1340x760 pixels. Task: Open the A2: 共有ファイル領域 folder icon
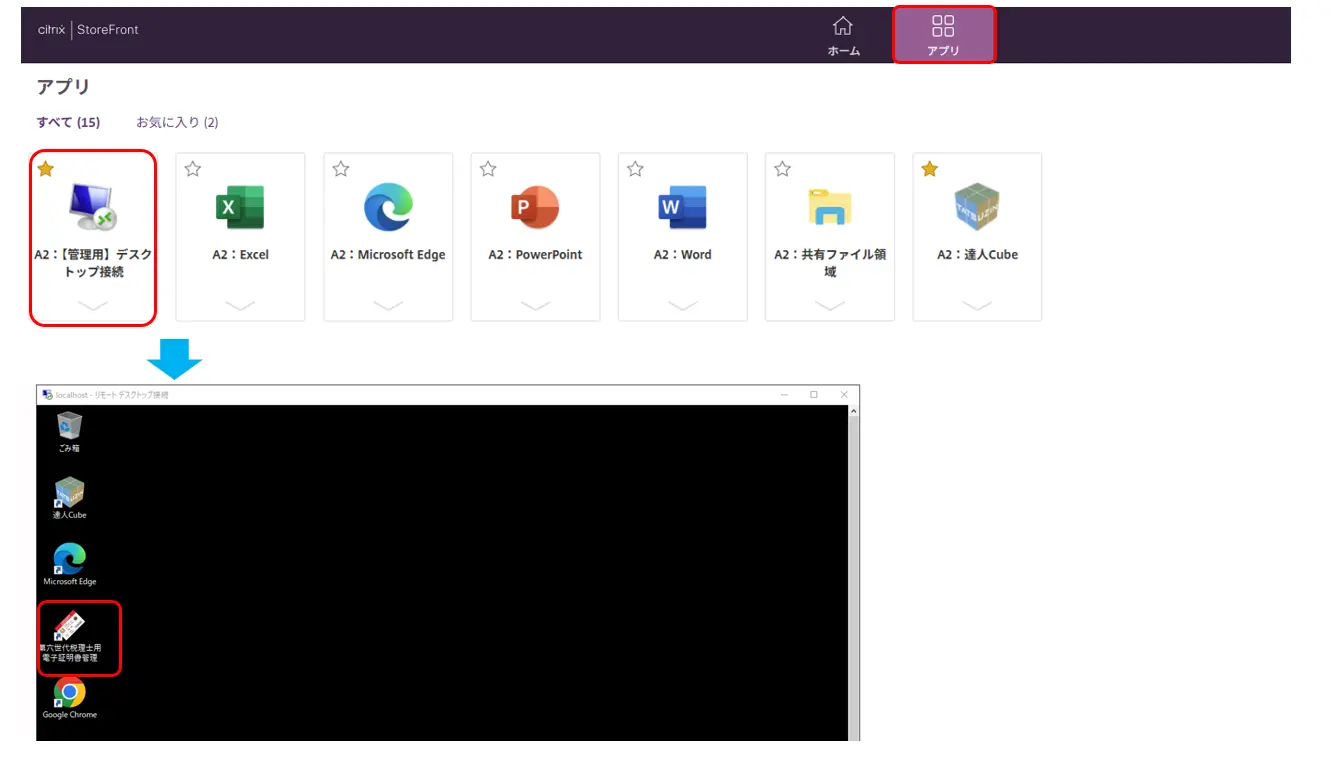coord(830,207)
